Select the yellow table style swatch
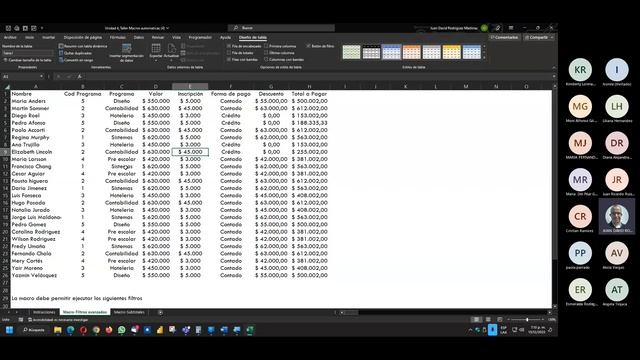Viewport: 640px width, 360px height. point(451,52)
